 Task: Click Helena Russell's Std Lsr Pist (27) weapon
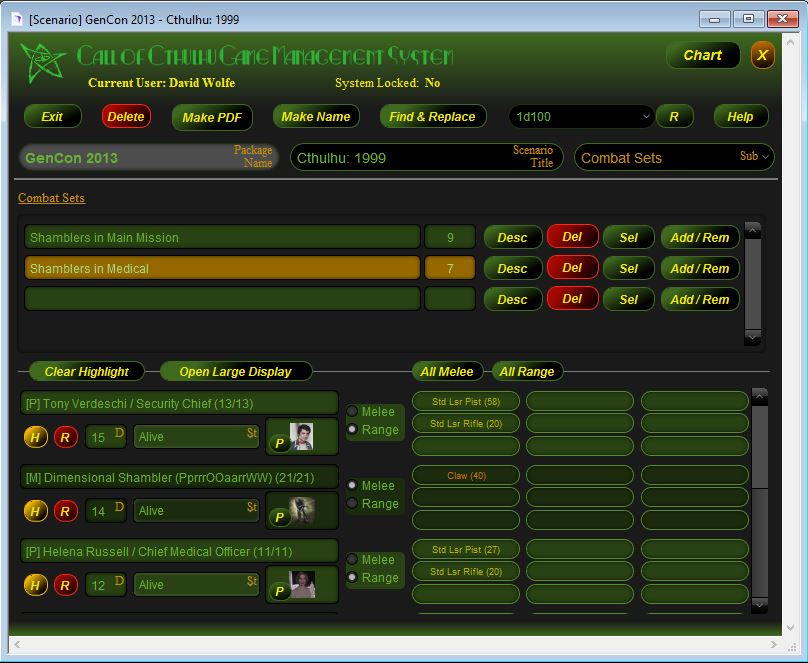coord(466,550)
